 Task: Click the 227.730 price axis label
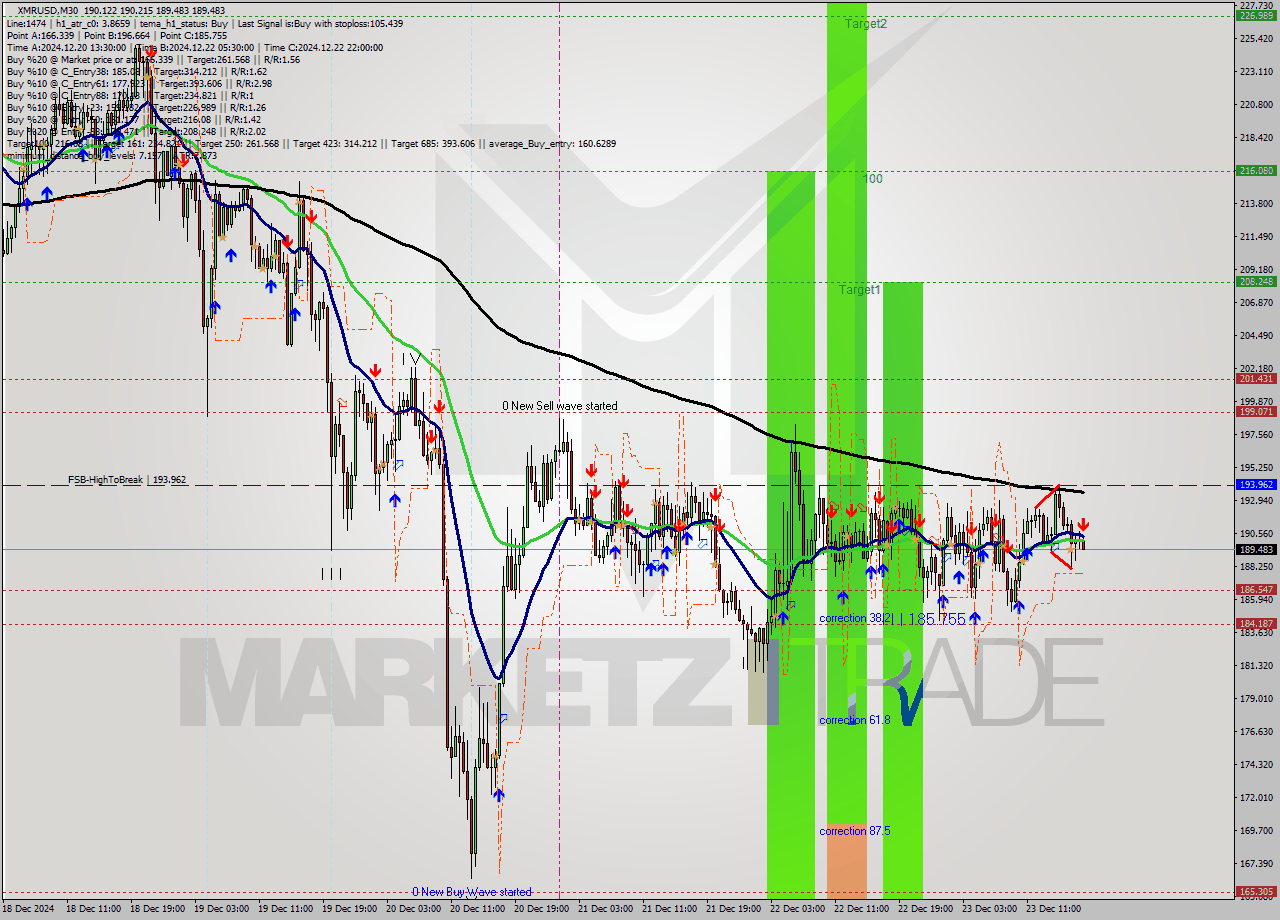coord(1256,5)
